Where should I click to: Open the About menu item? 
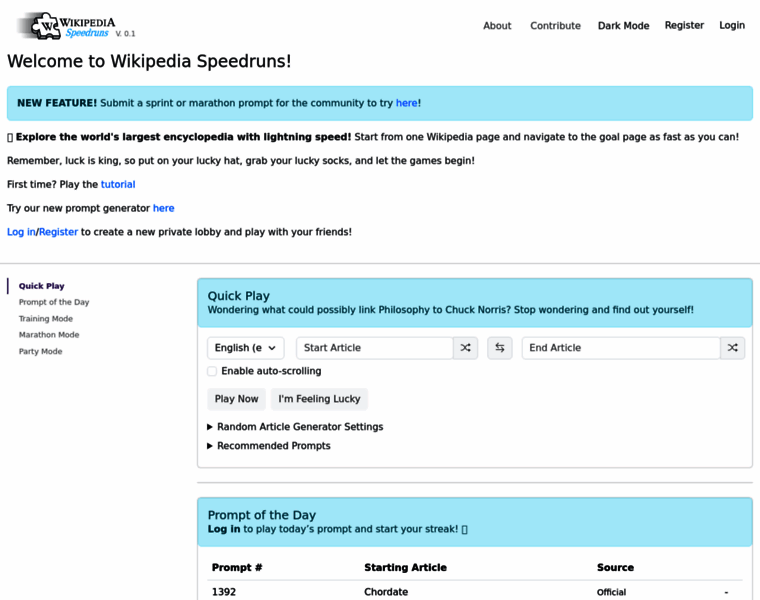[x=497, y=26]
